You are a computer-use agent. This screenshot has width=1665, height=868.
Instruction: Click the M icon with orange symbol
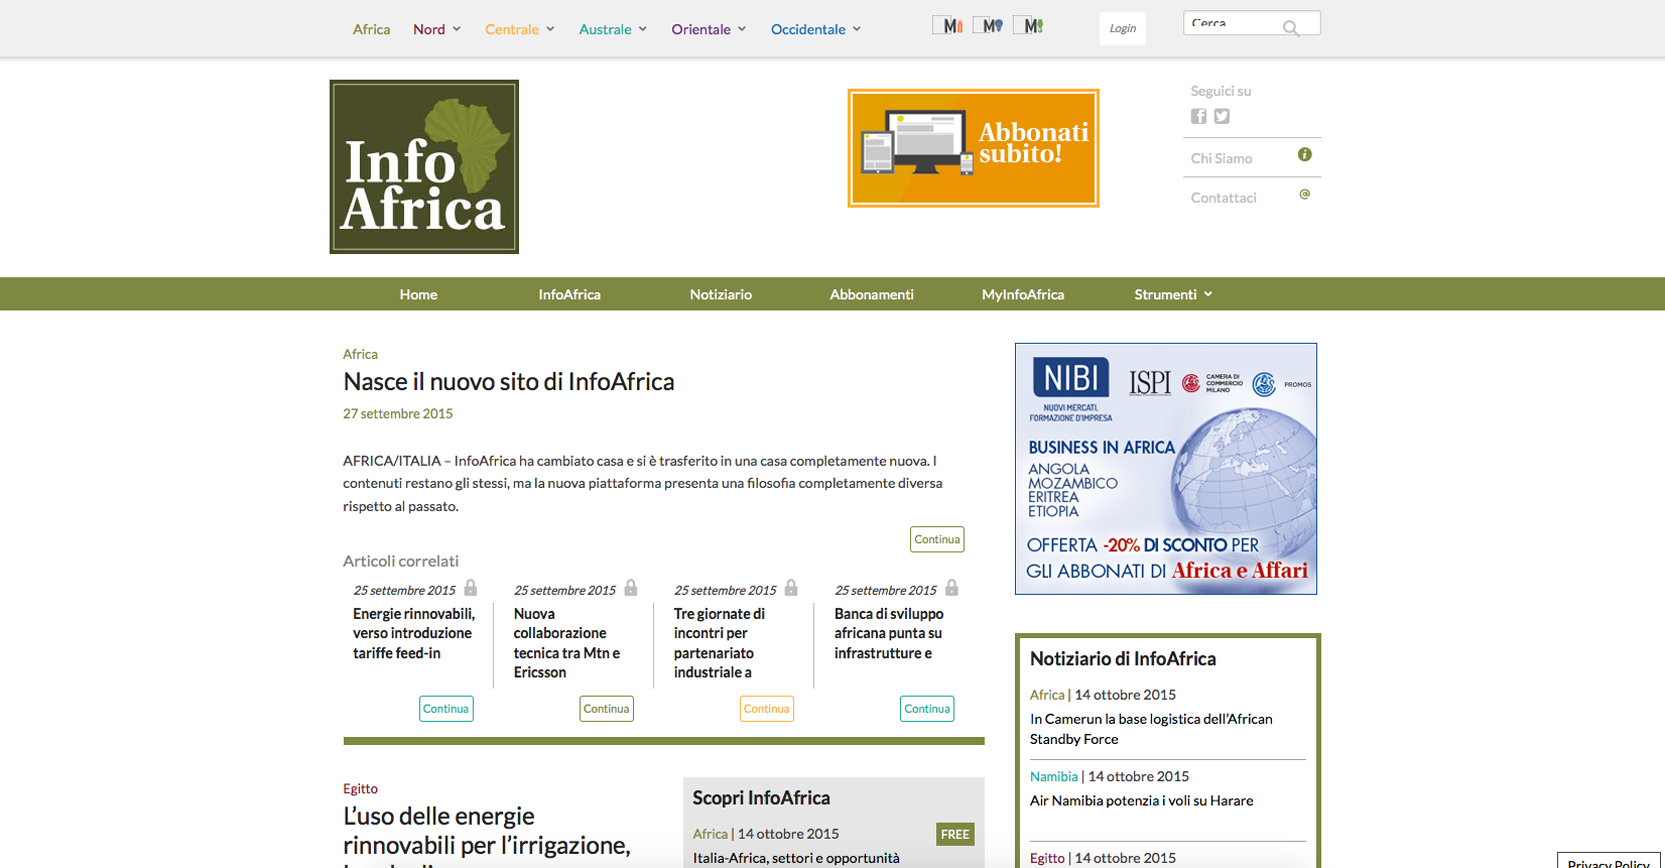click(x=951, y=26)
